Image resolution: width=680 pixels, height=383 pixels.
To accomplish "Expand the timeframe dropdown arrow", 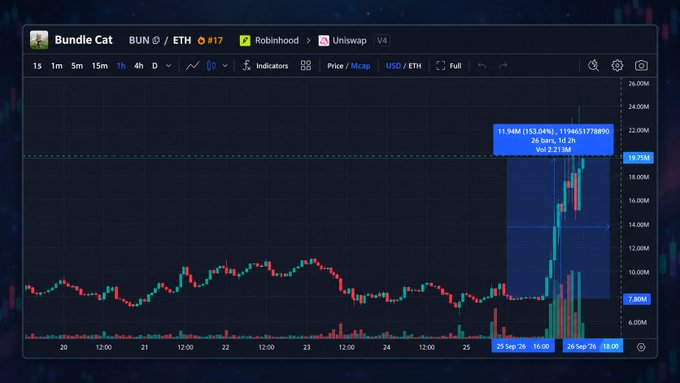I will point(169,66).
